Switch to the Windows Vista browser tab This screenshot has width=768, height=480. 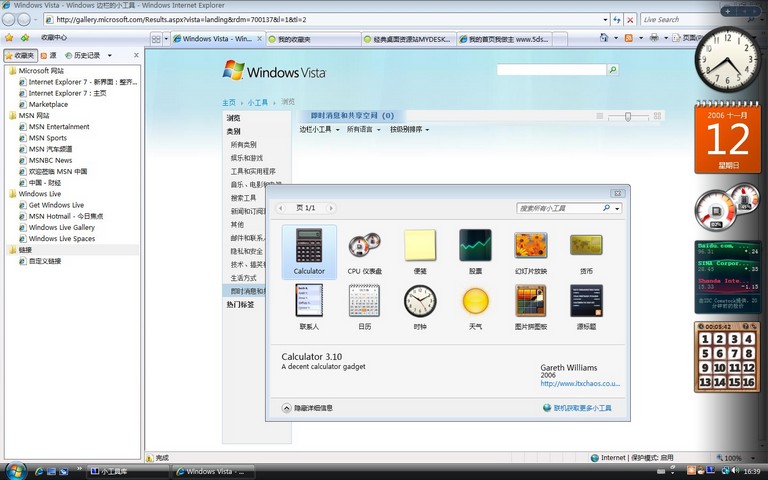pos(218,39)
